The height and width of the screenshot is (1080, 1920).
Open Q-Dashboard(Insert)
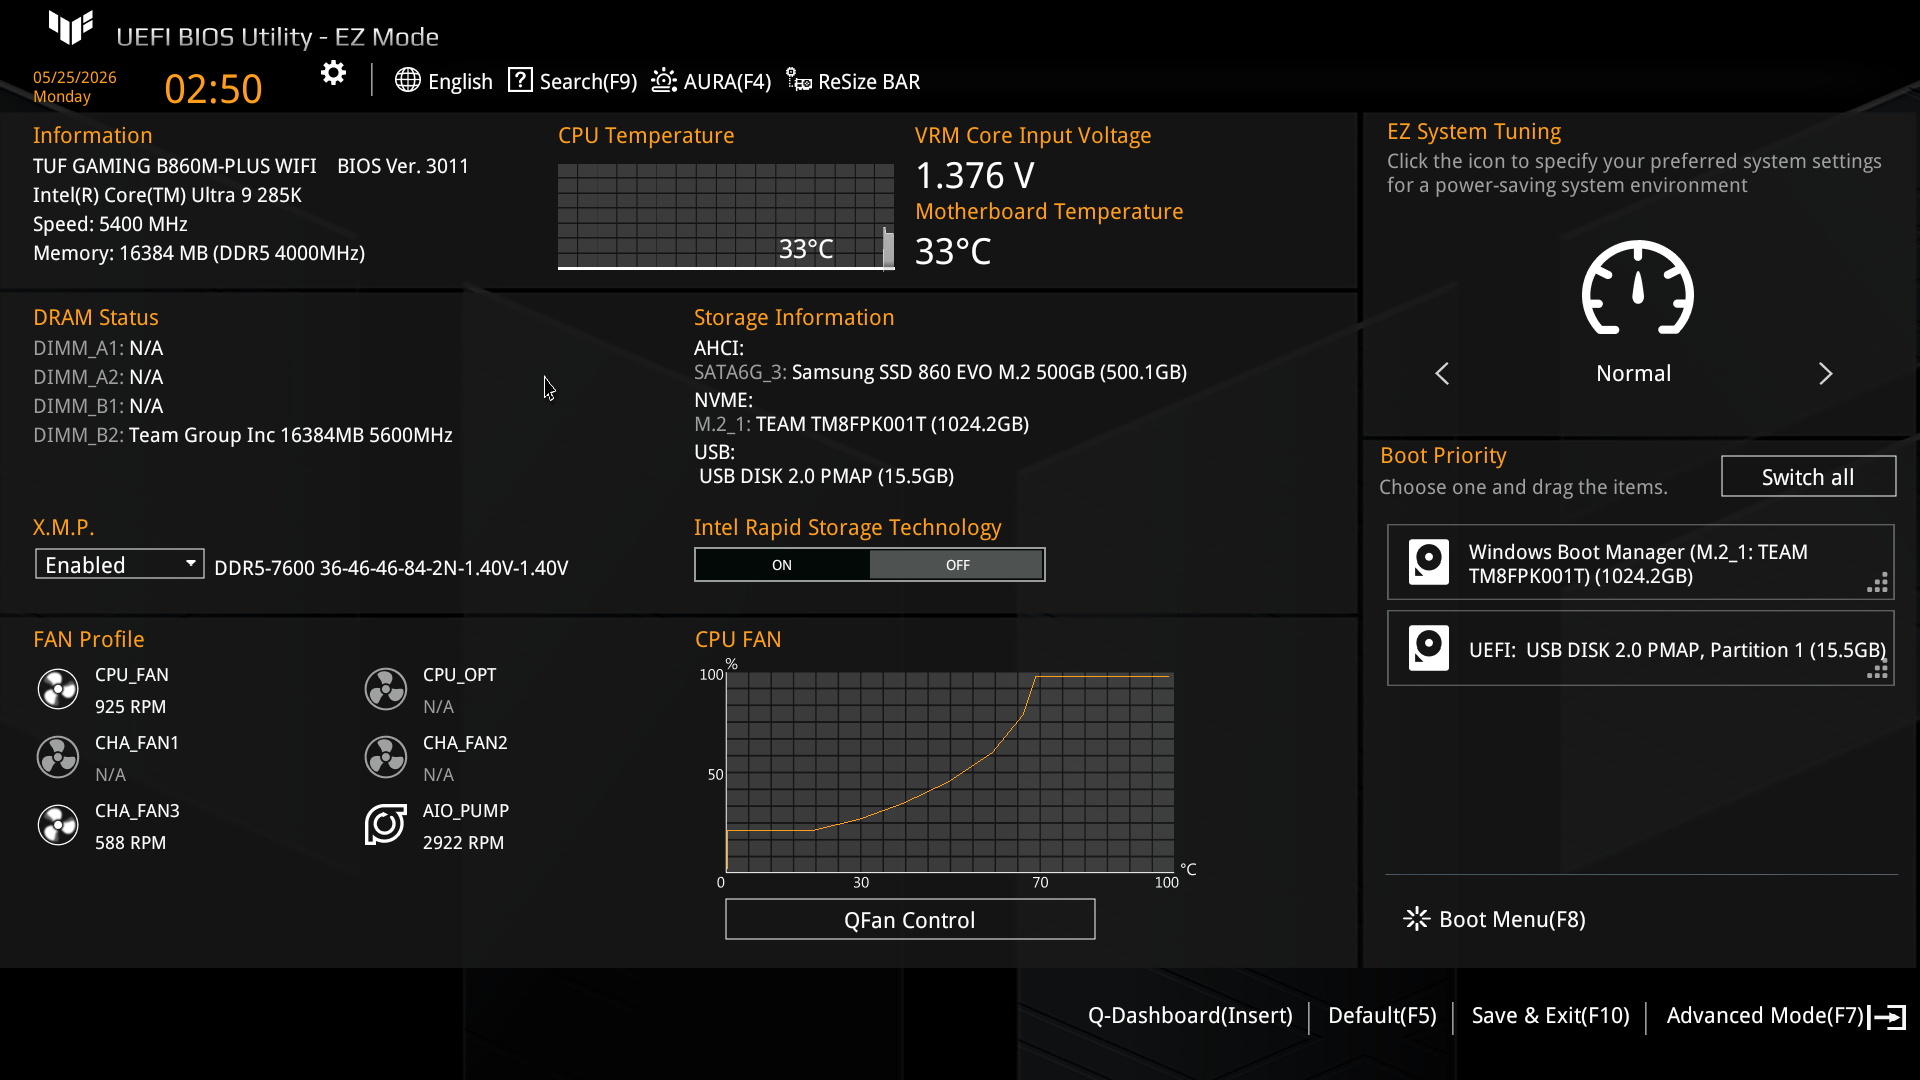tap(1190, 1016)
